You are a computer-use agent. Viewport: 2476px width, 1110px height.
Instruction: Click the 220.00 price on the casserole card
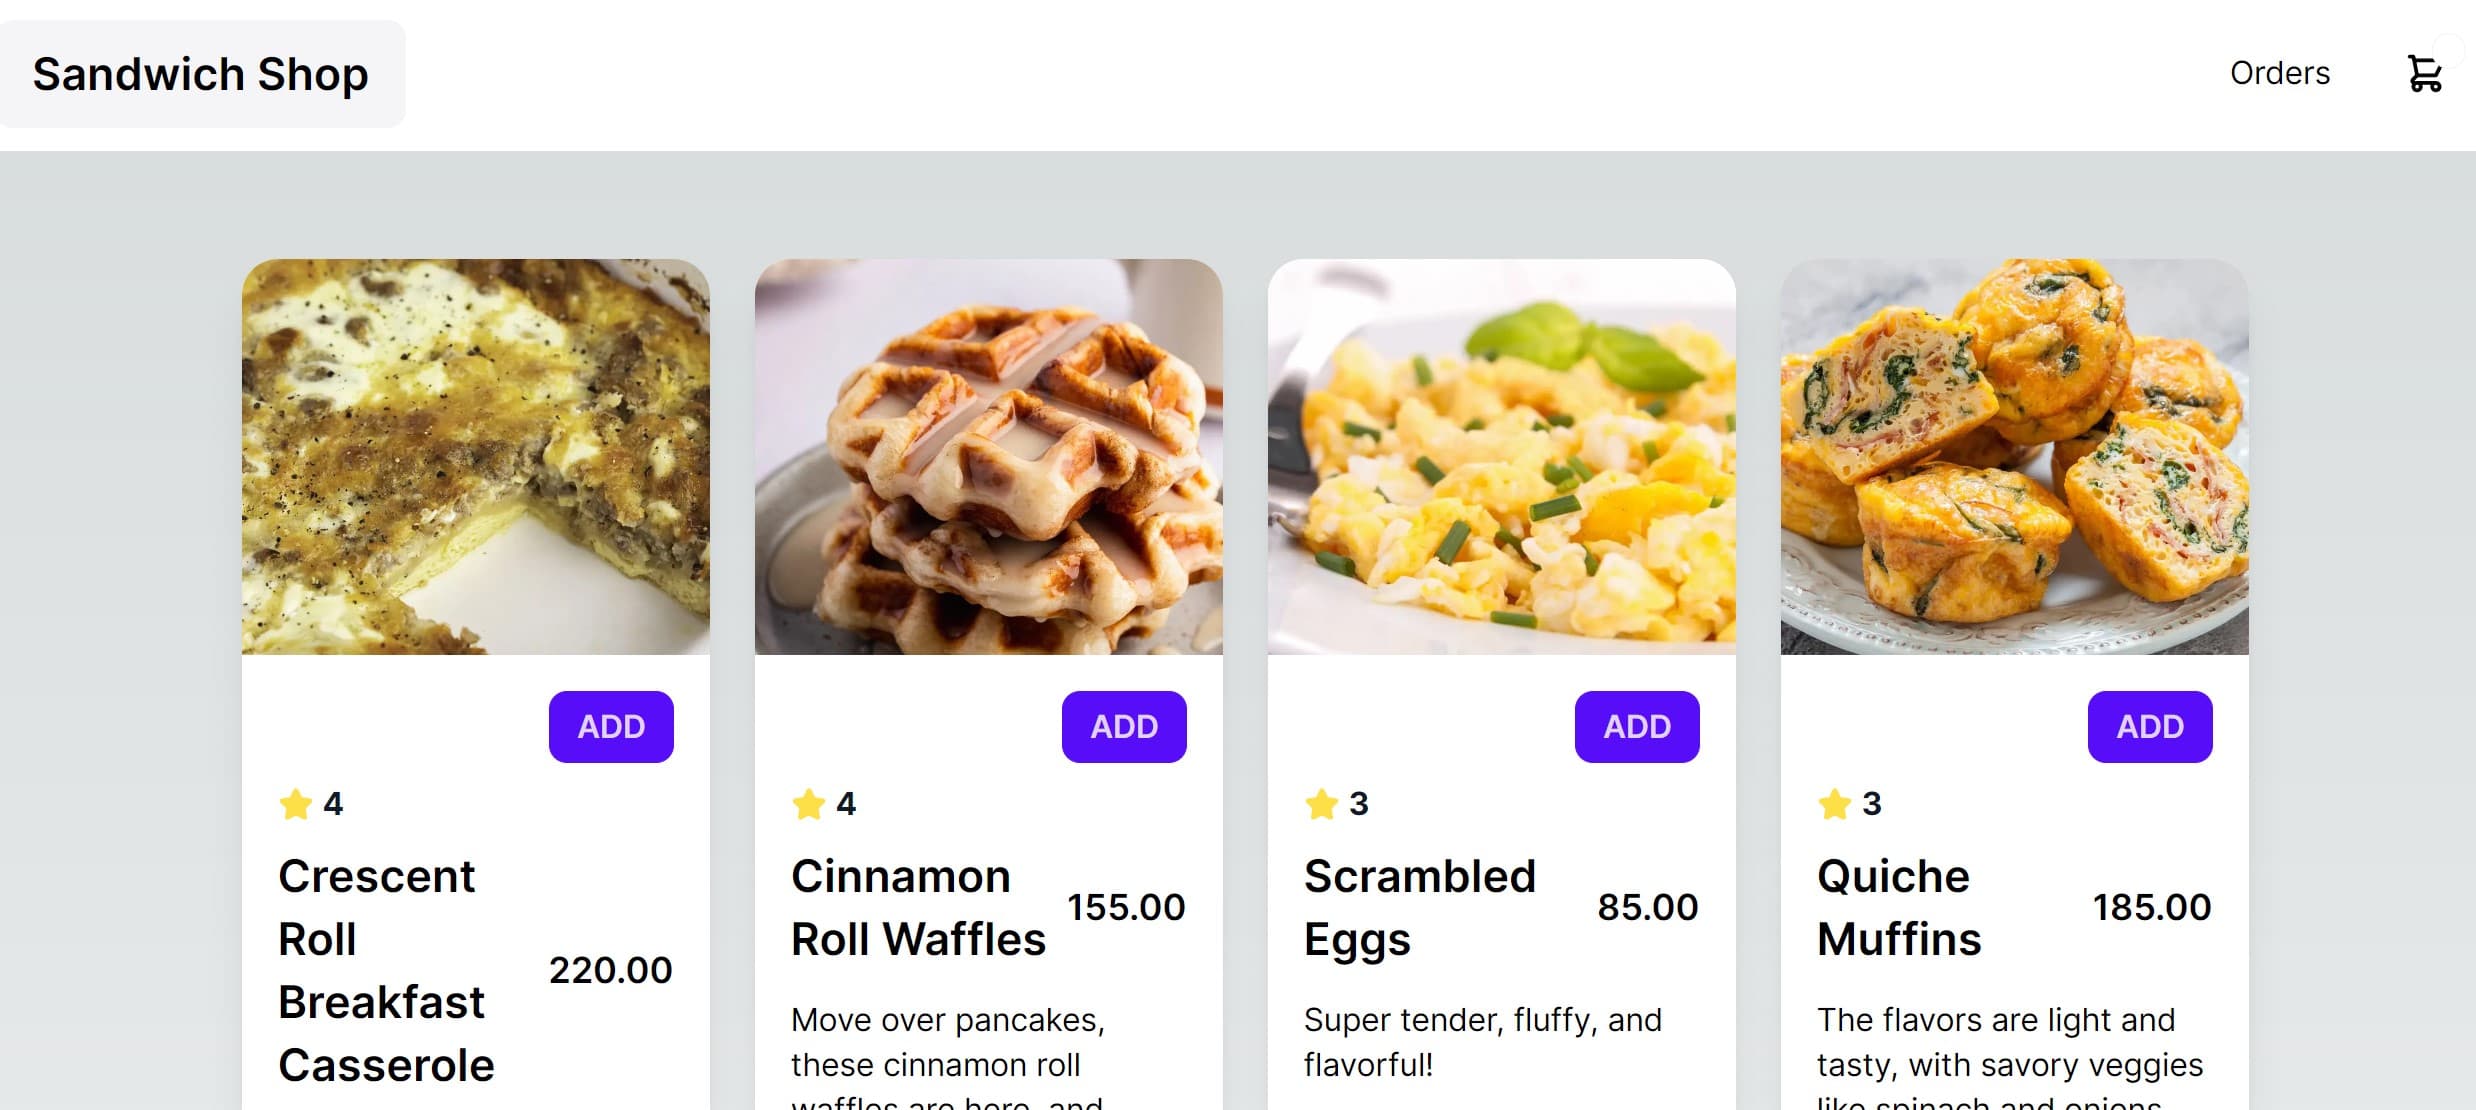tap(613, 970)
